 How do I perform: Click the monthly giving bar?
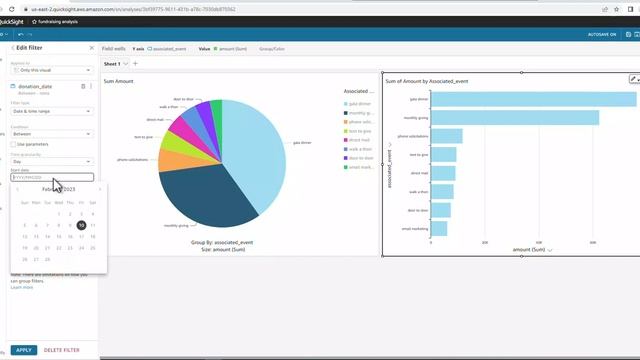click(x=515, y=118)
